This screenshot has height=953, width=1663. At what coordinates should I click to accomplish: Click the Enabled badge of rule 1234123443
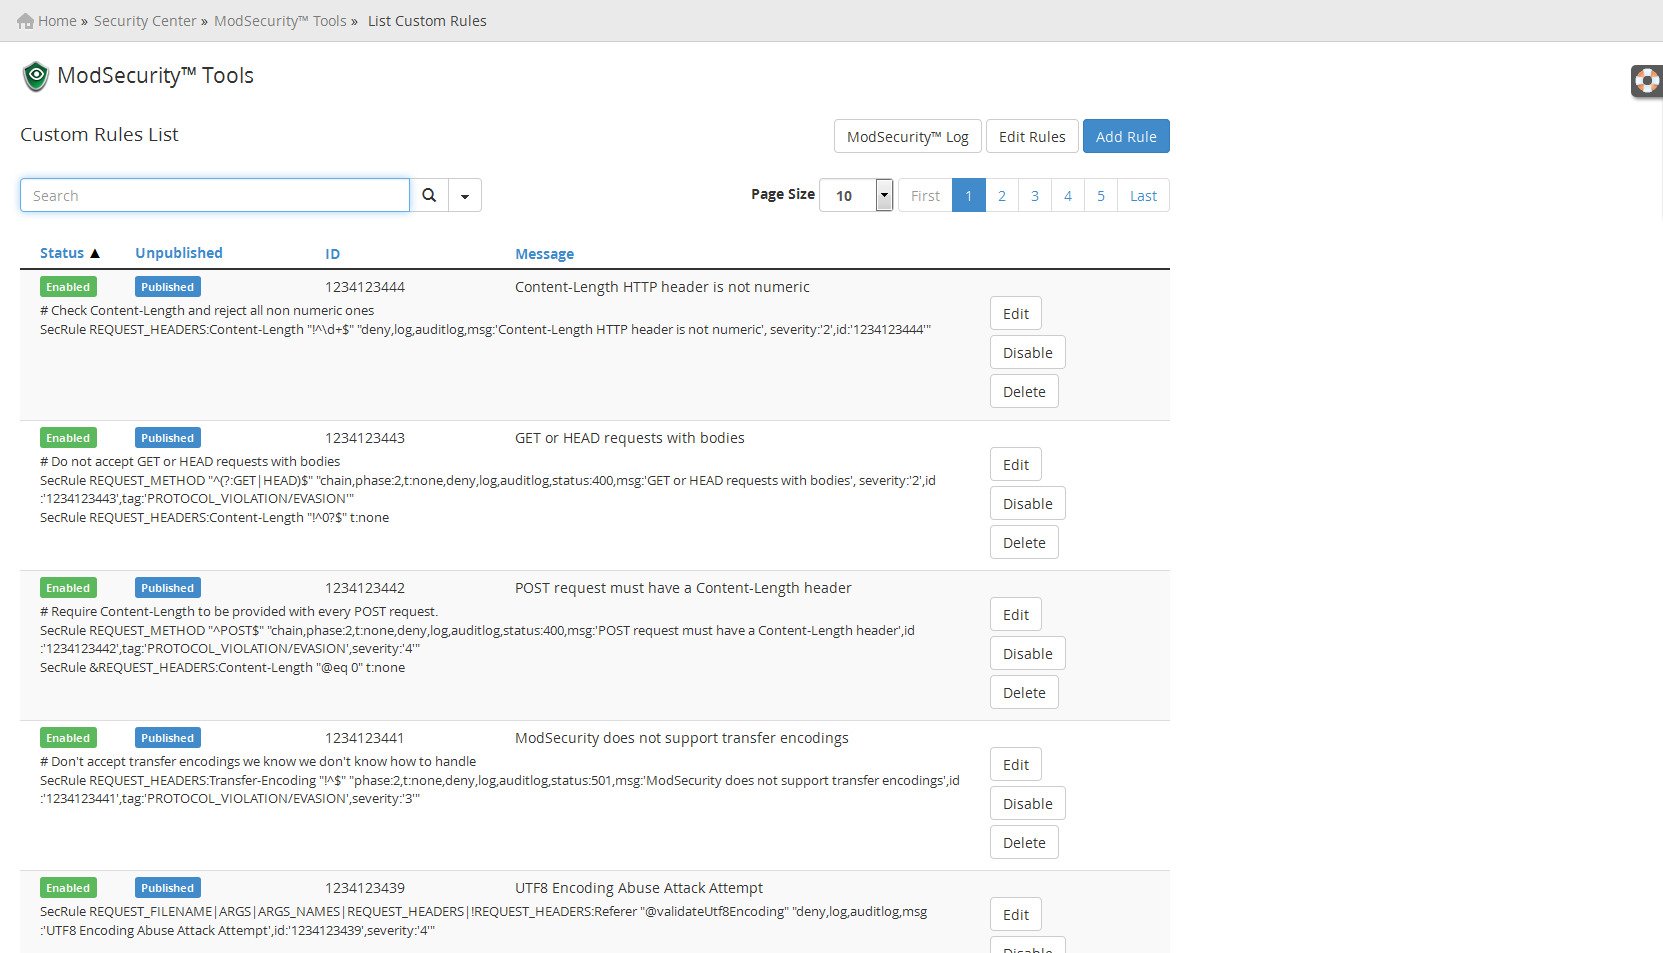click(x=68, y=438)
